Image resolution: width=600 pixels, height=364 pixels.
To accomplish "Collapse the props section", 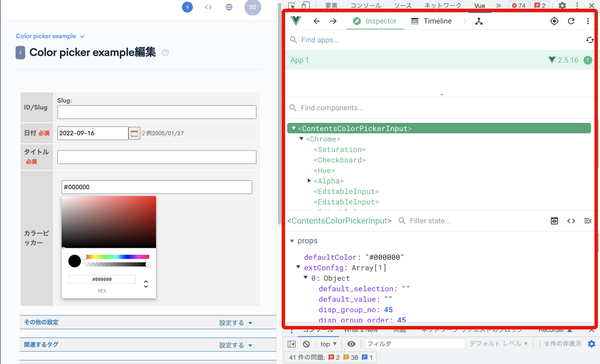I will pos(292,241).
